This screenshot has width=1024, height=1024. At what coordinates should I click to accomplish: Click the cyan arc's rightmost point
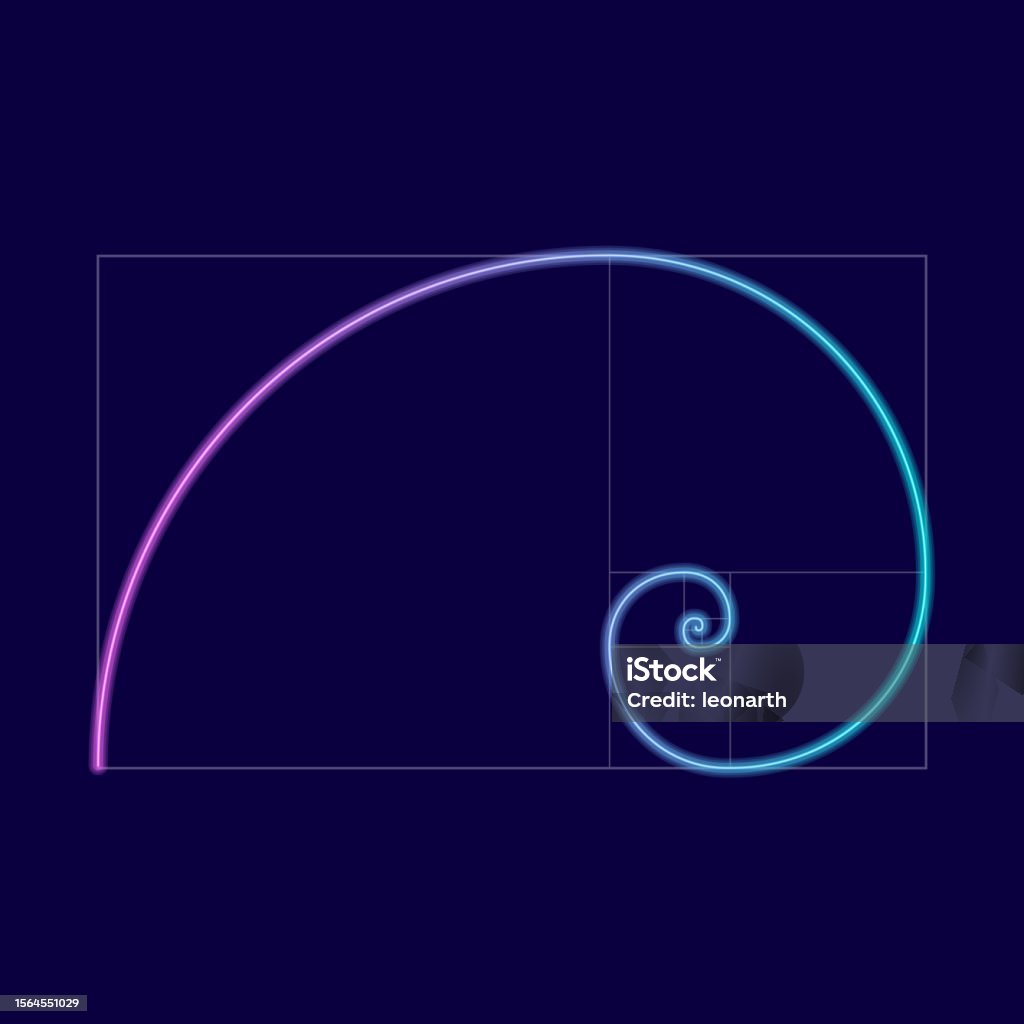[926, 571]
